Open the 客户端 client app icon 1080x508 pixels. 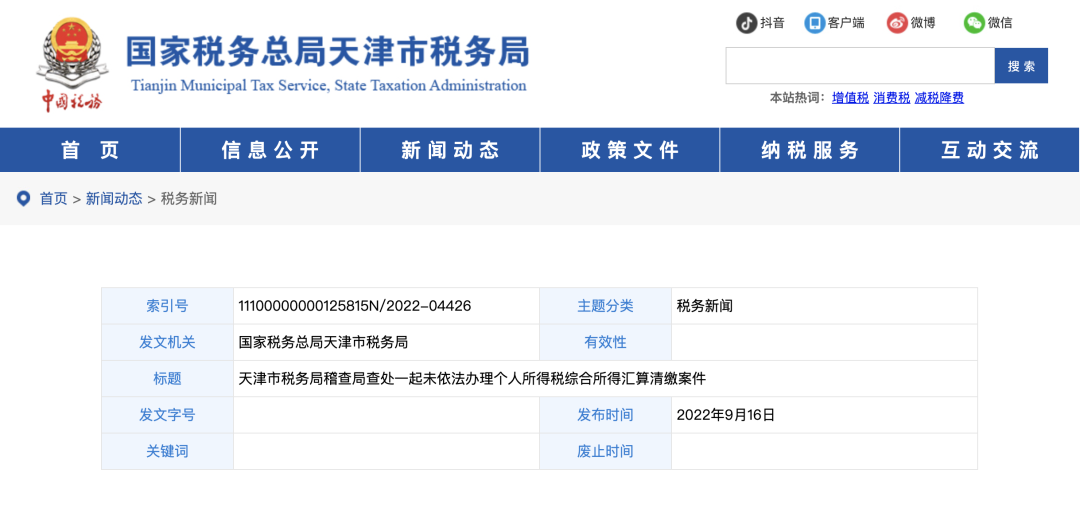(815, 22)
